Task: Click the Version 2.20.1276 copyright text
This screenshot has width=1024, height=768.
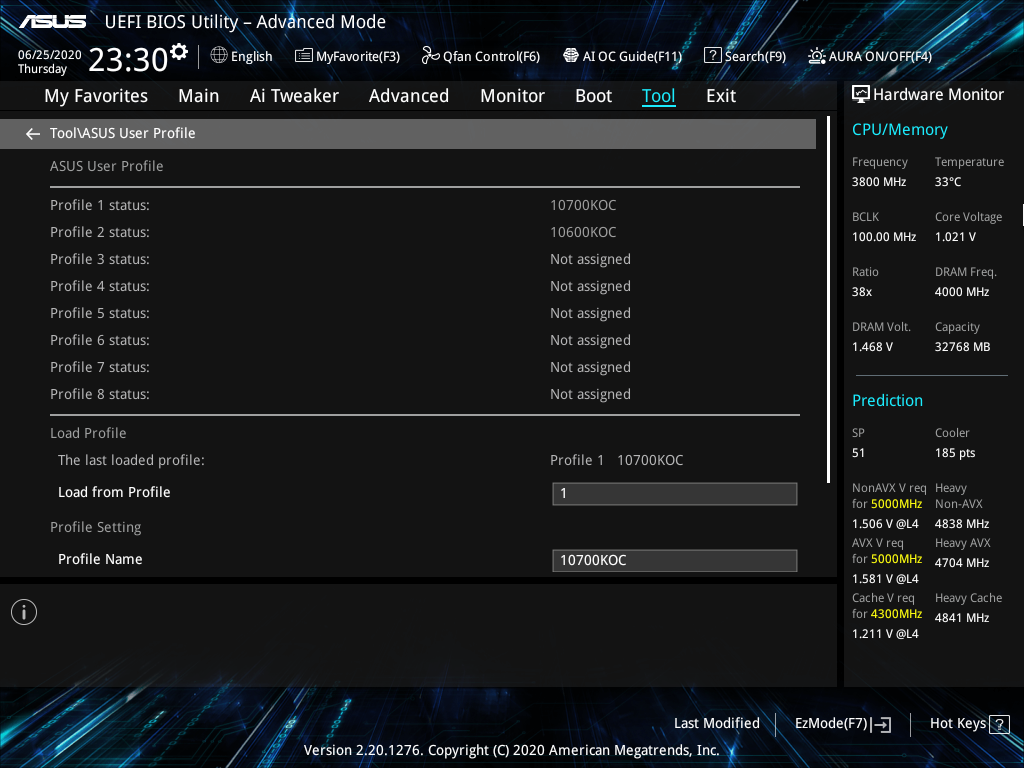Action: pos(511,750)
